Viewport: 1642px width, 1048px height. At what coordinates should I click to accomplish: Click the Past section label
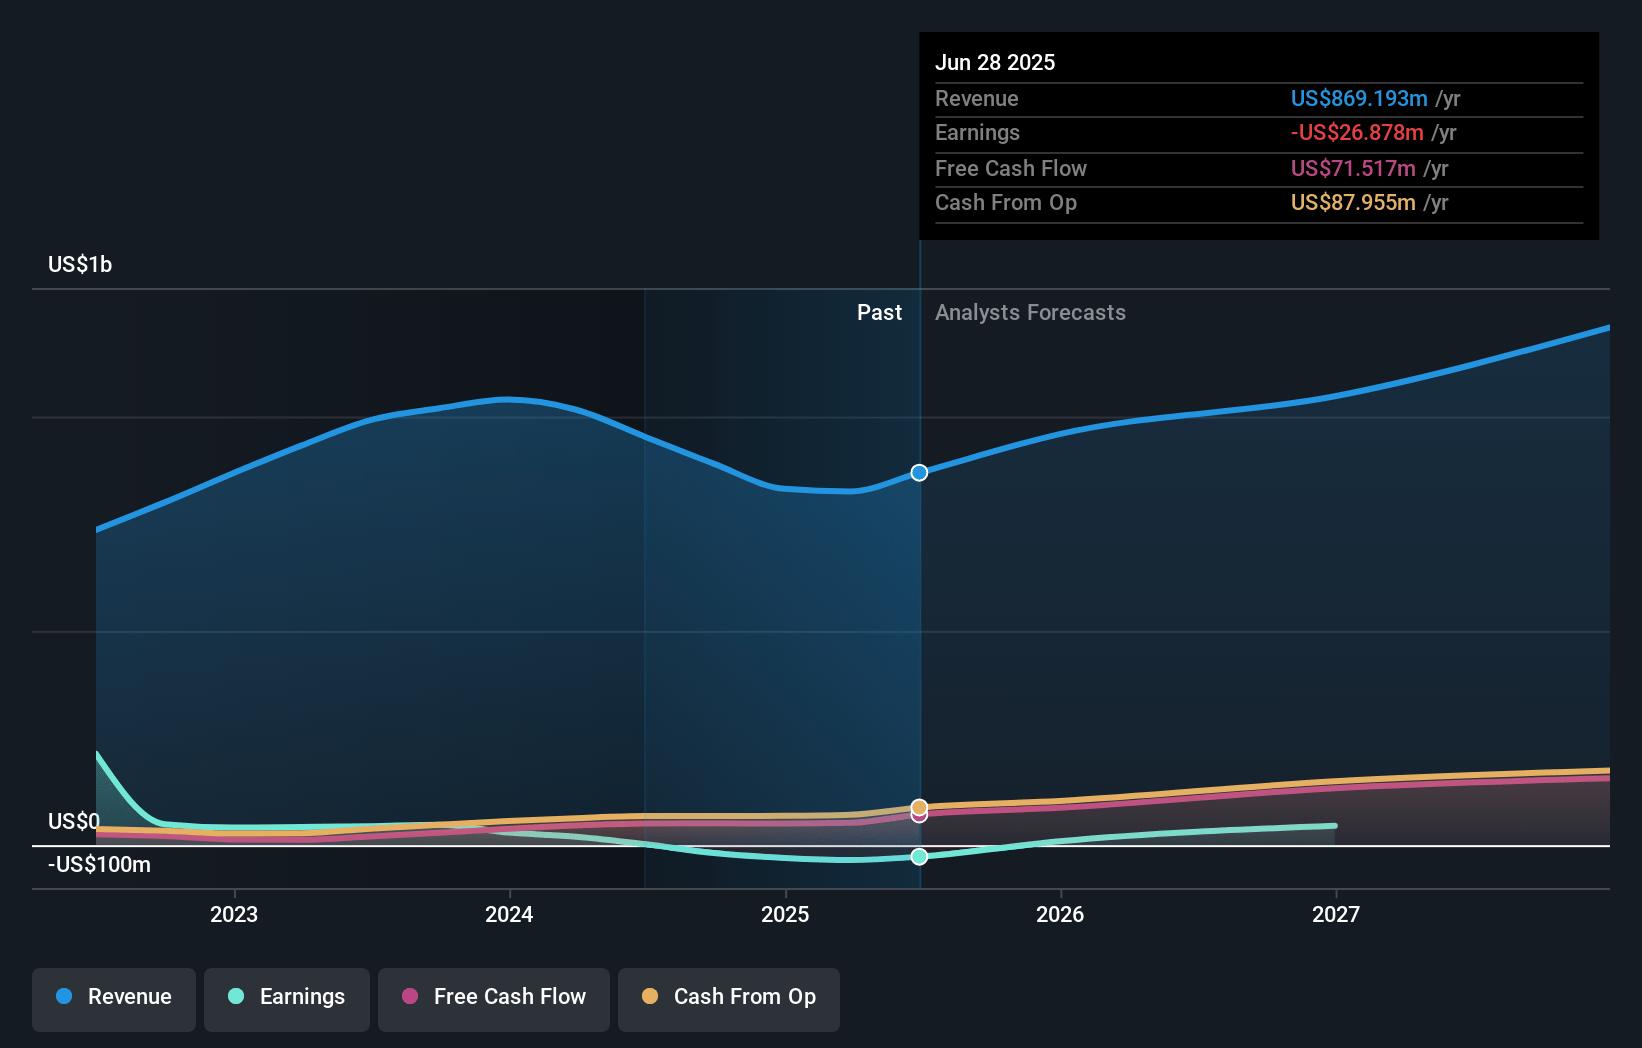(879, 312)
